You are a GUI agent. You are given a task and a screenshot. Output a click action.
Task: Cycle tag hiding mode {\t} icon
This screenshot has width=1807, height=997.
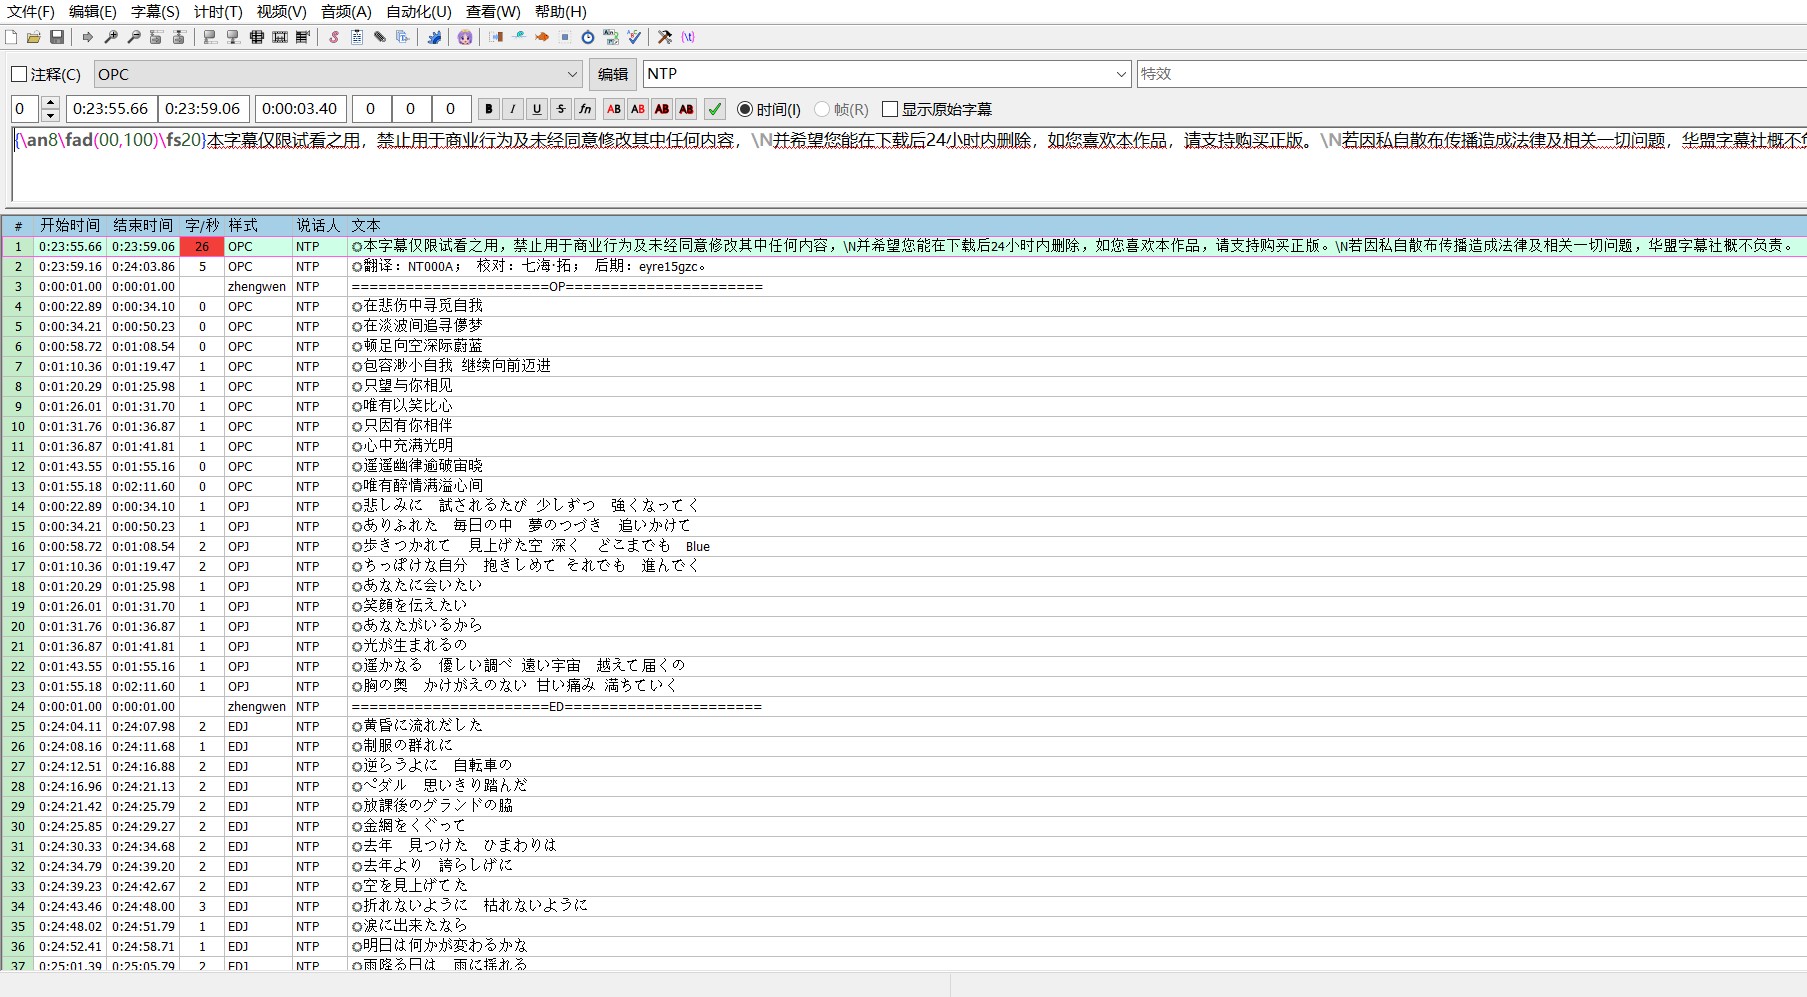pos(688,37)
